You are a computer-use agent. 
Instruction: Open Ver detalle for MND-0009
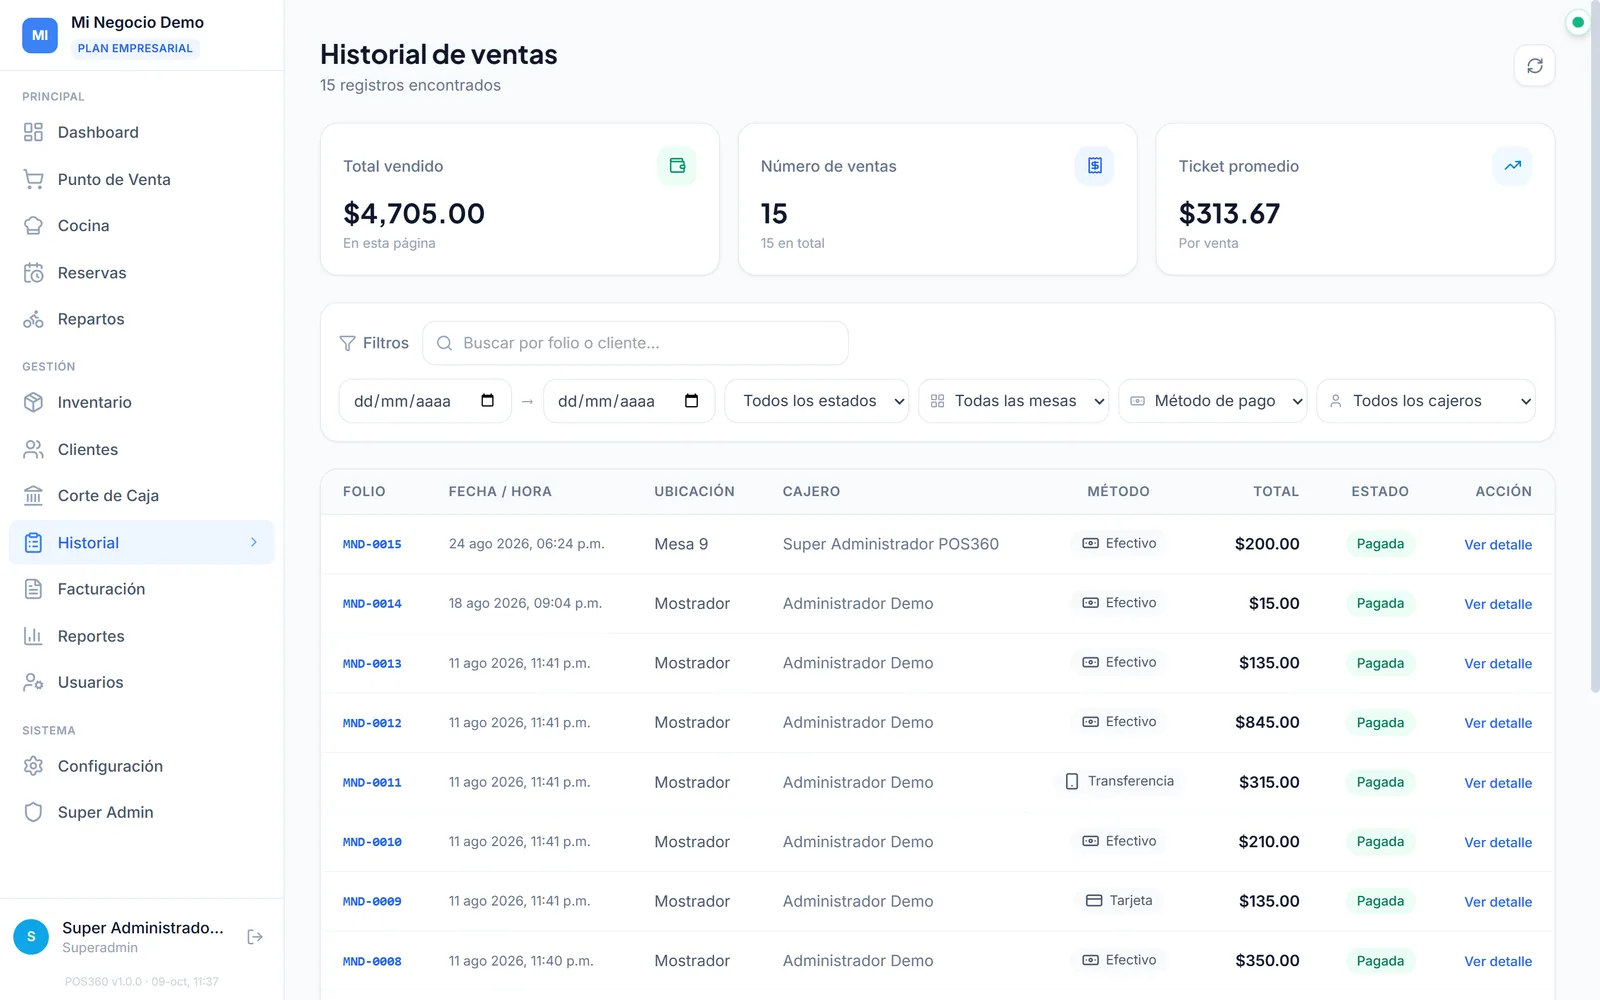pos(1498,902)
